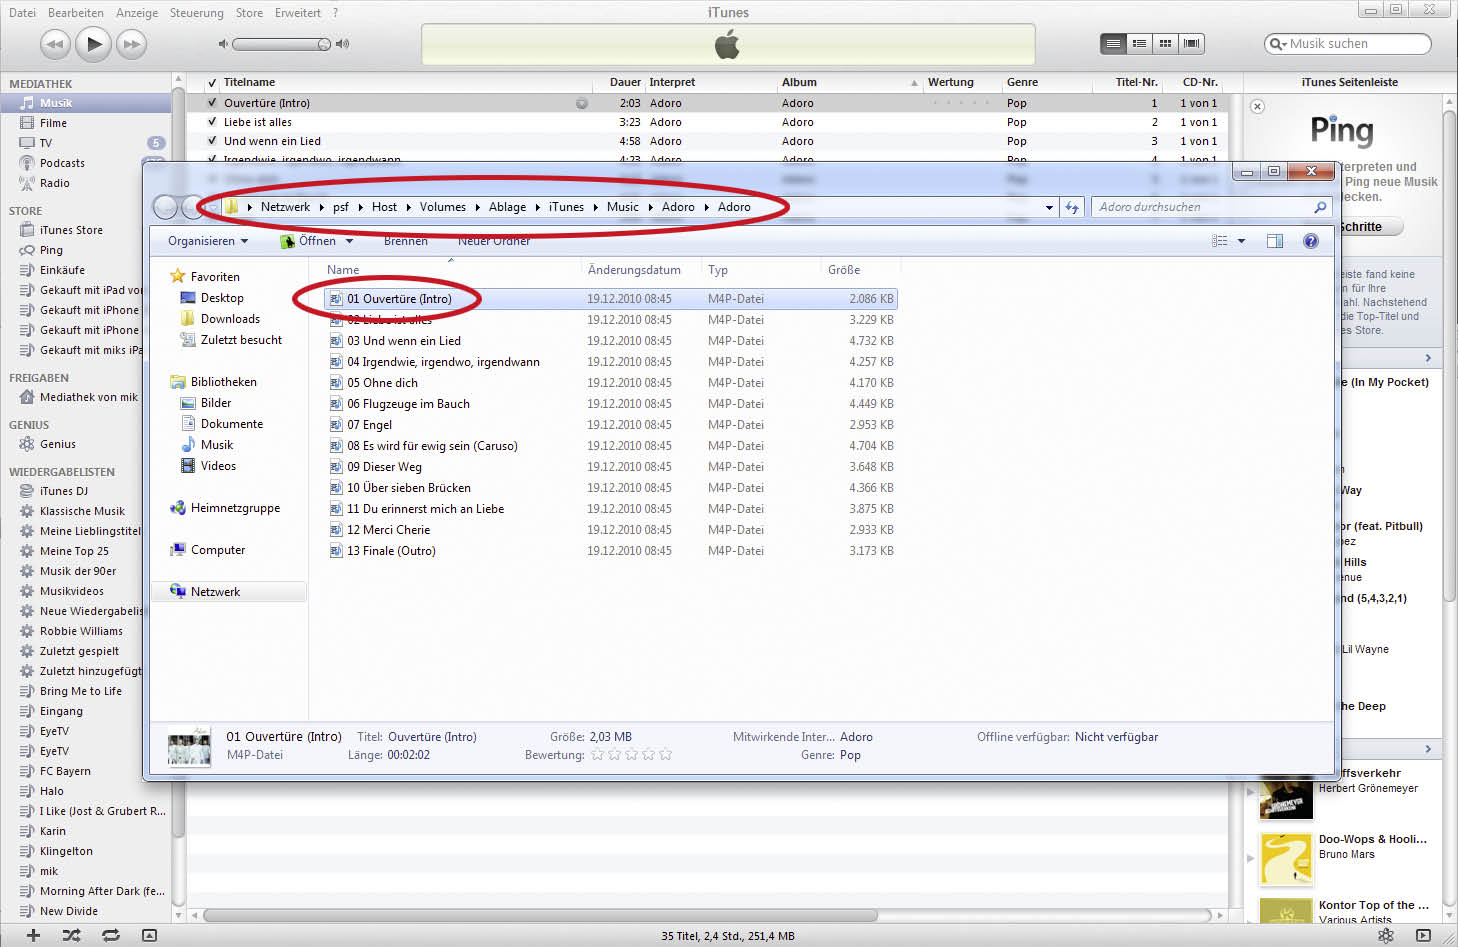The height and width of the screenshot is (947, 1458).
Task: Click the Musik suchen search field
Action: (1347, 44)
